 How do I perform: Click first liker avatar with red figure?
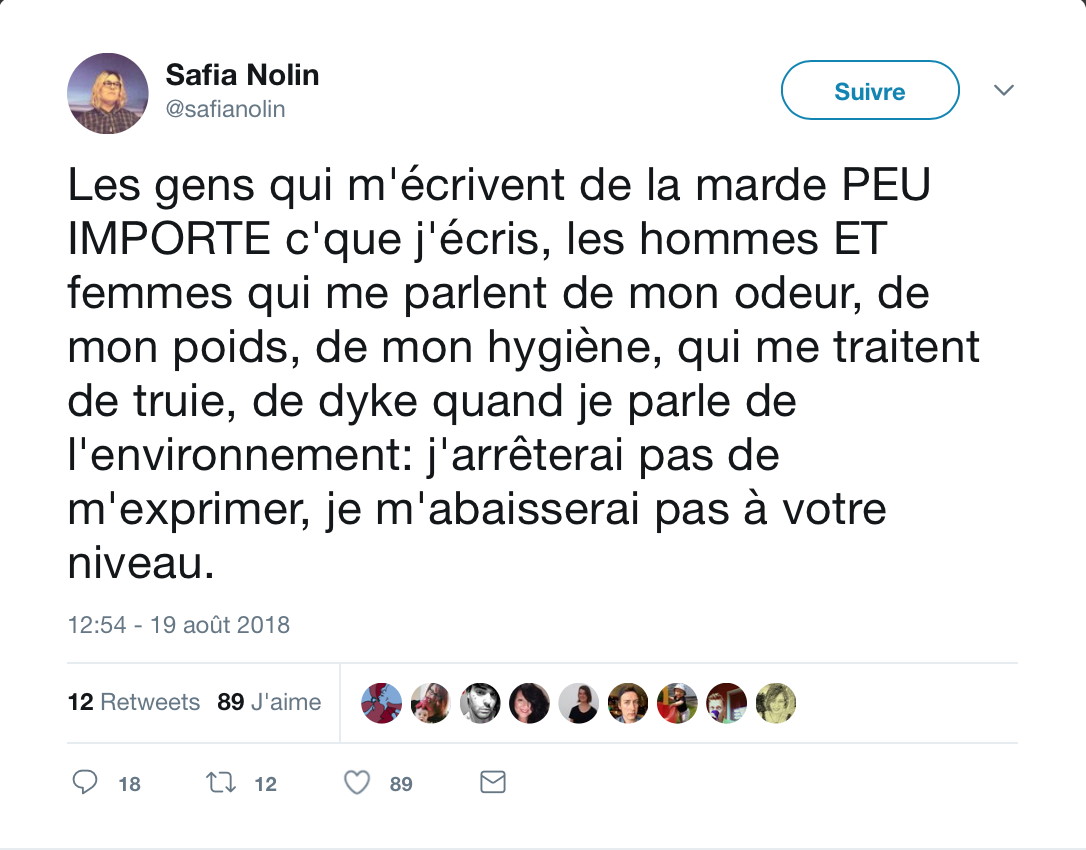click(382, 703)
